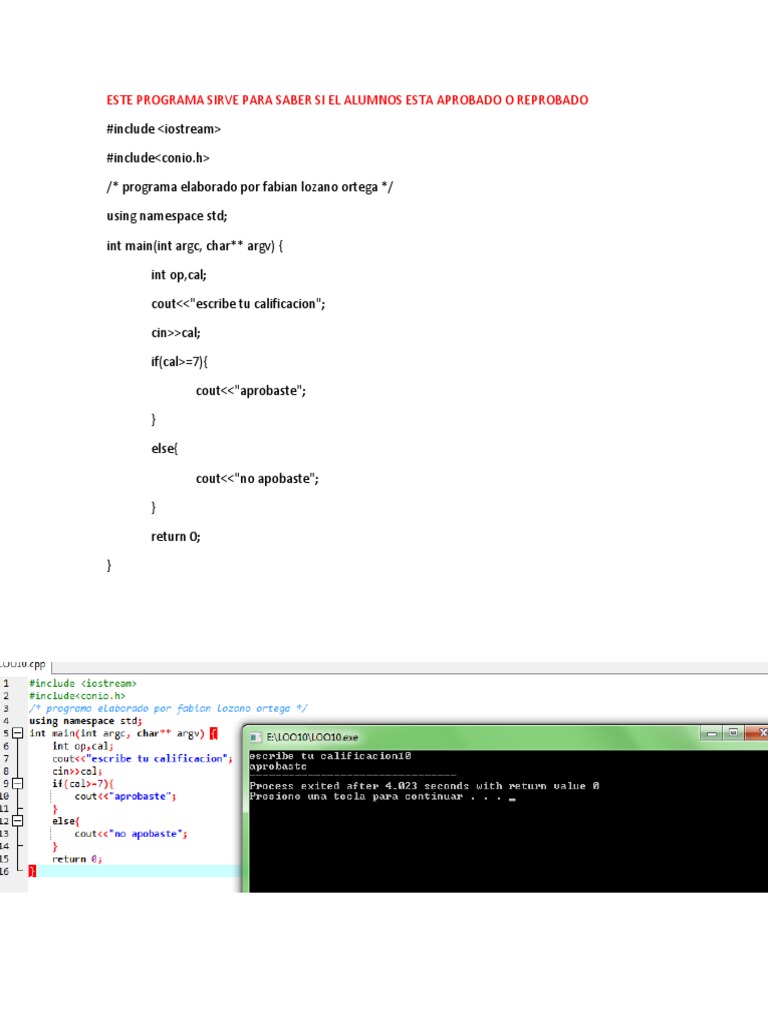Click the E:\LOO10\LOO10.exe title bar text
768x1024 pixels.
(x=312, y=737)
